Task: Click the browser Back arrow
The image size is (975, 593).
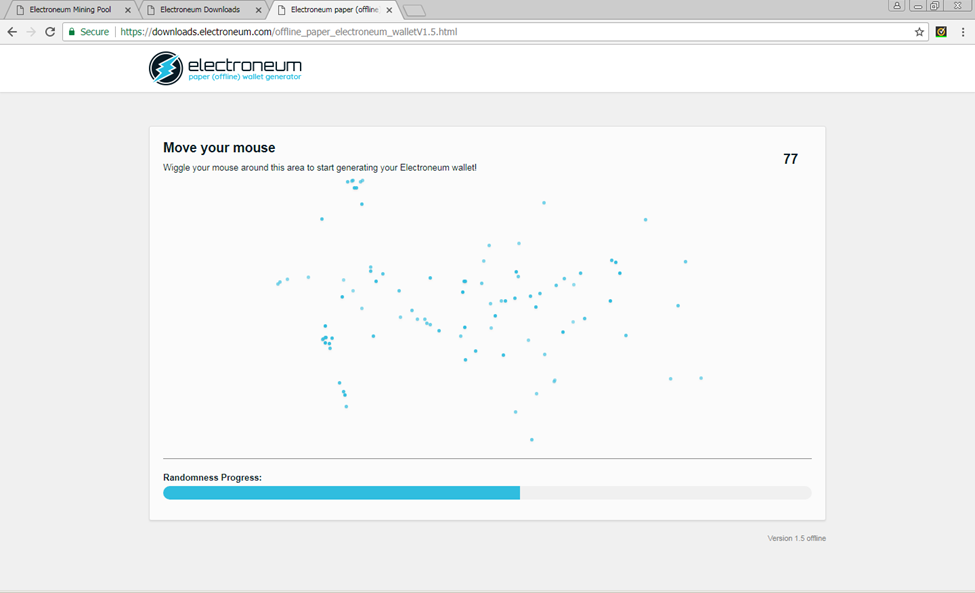Action: tap(12, 32)
